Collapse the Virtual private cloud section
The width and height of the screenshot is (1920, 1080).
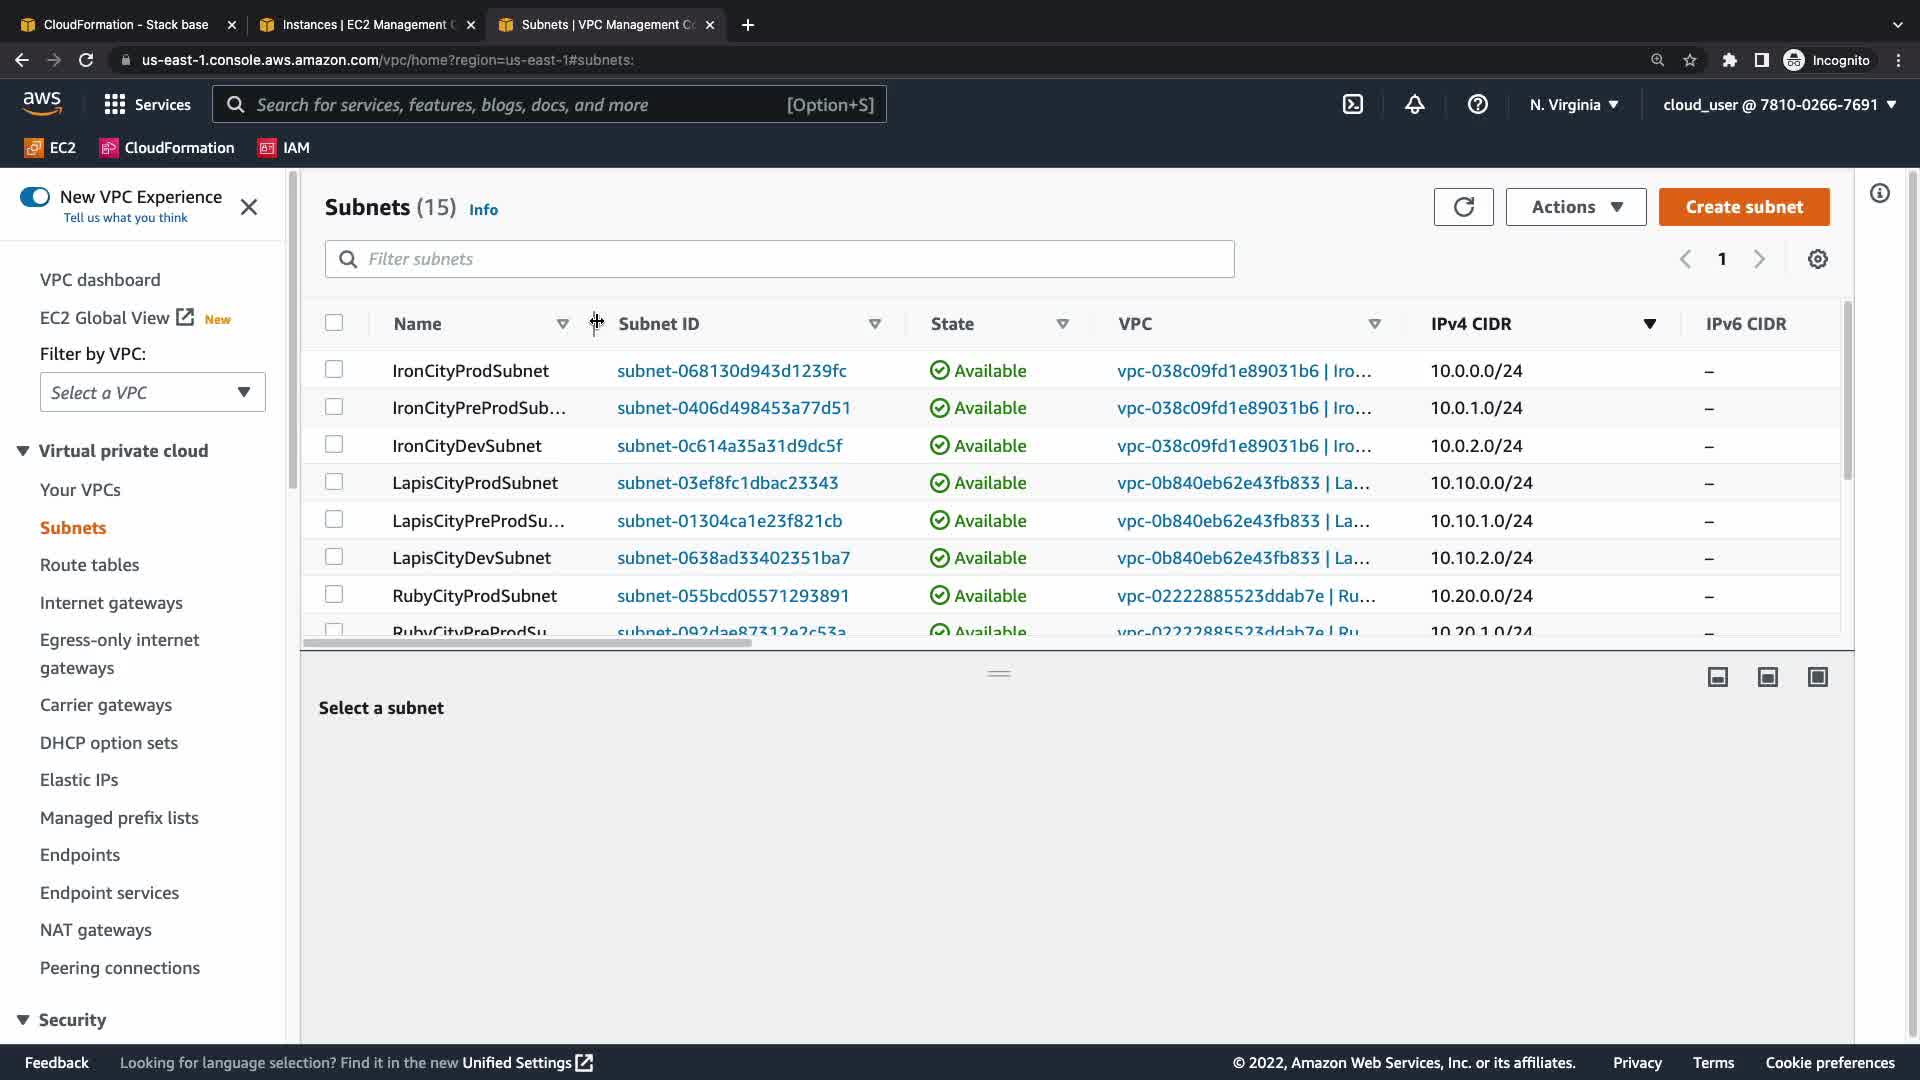(23, 451)
